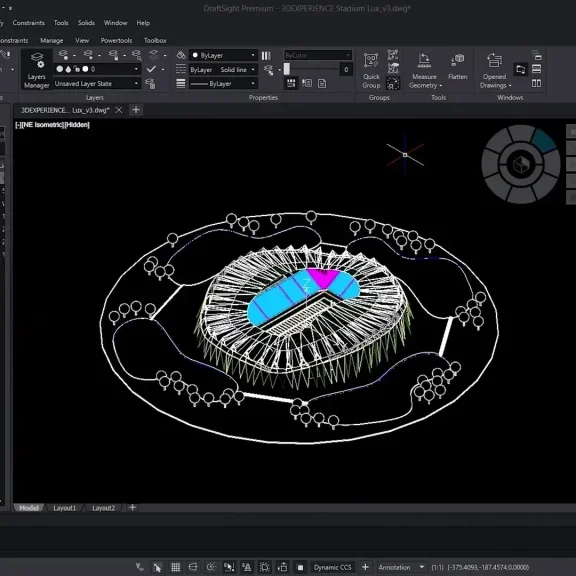This screenshot has height=576, width=576.
Task: Add a new sheet with plus button
Action: click(133, 507)
